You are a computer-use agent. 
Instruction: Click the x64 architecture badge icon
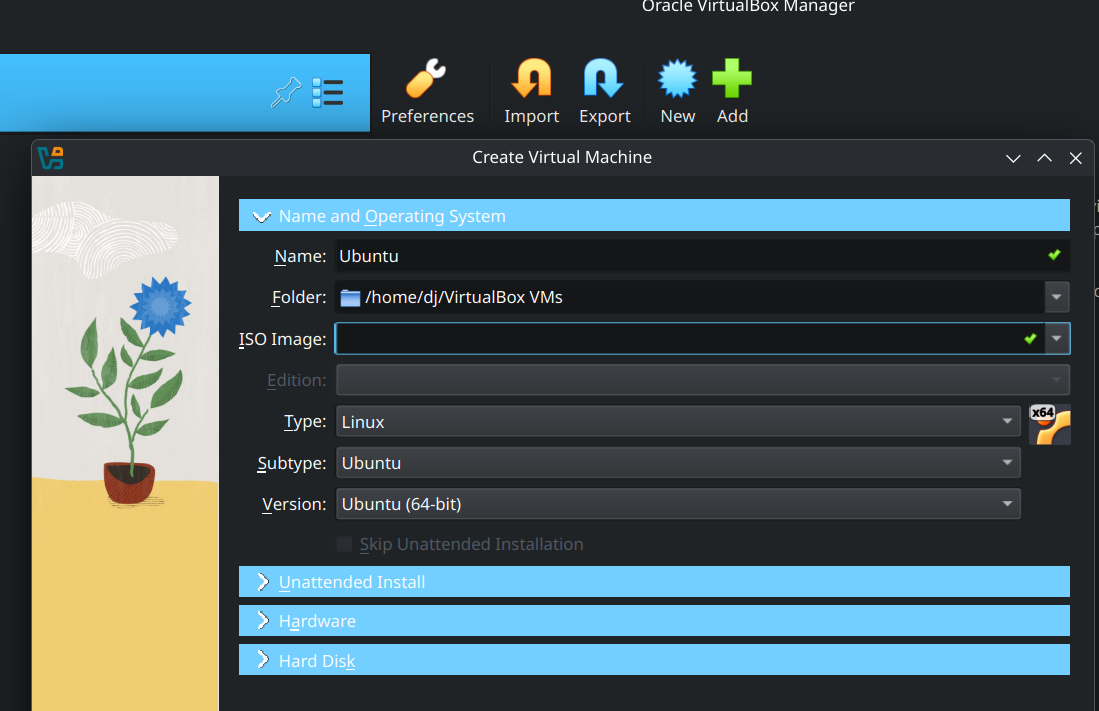pyautogui.click(x=1049, y=424)
